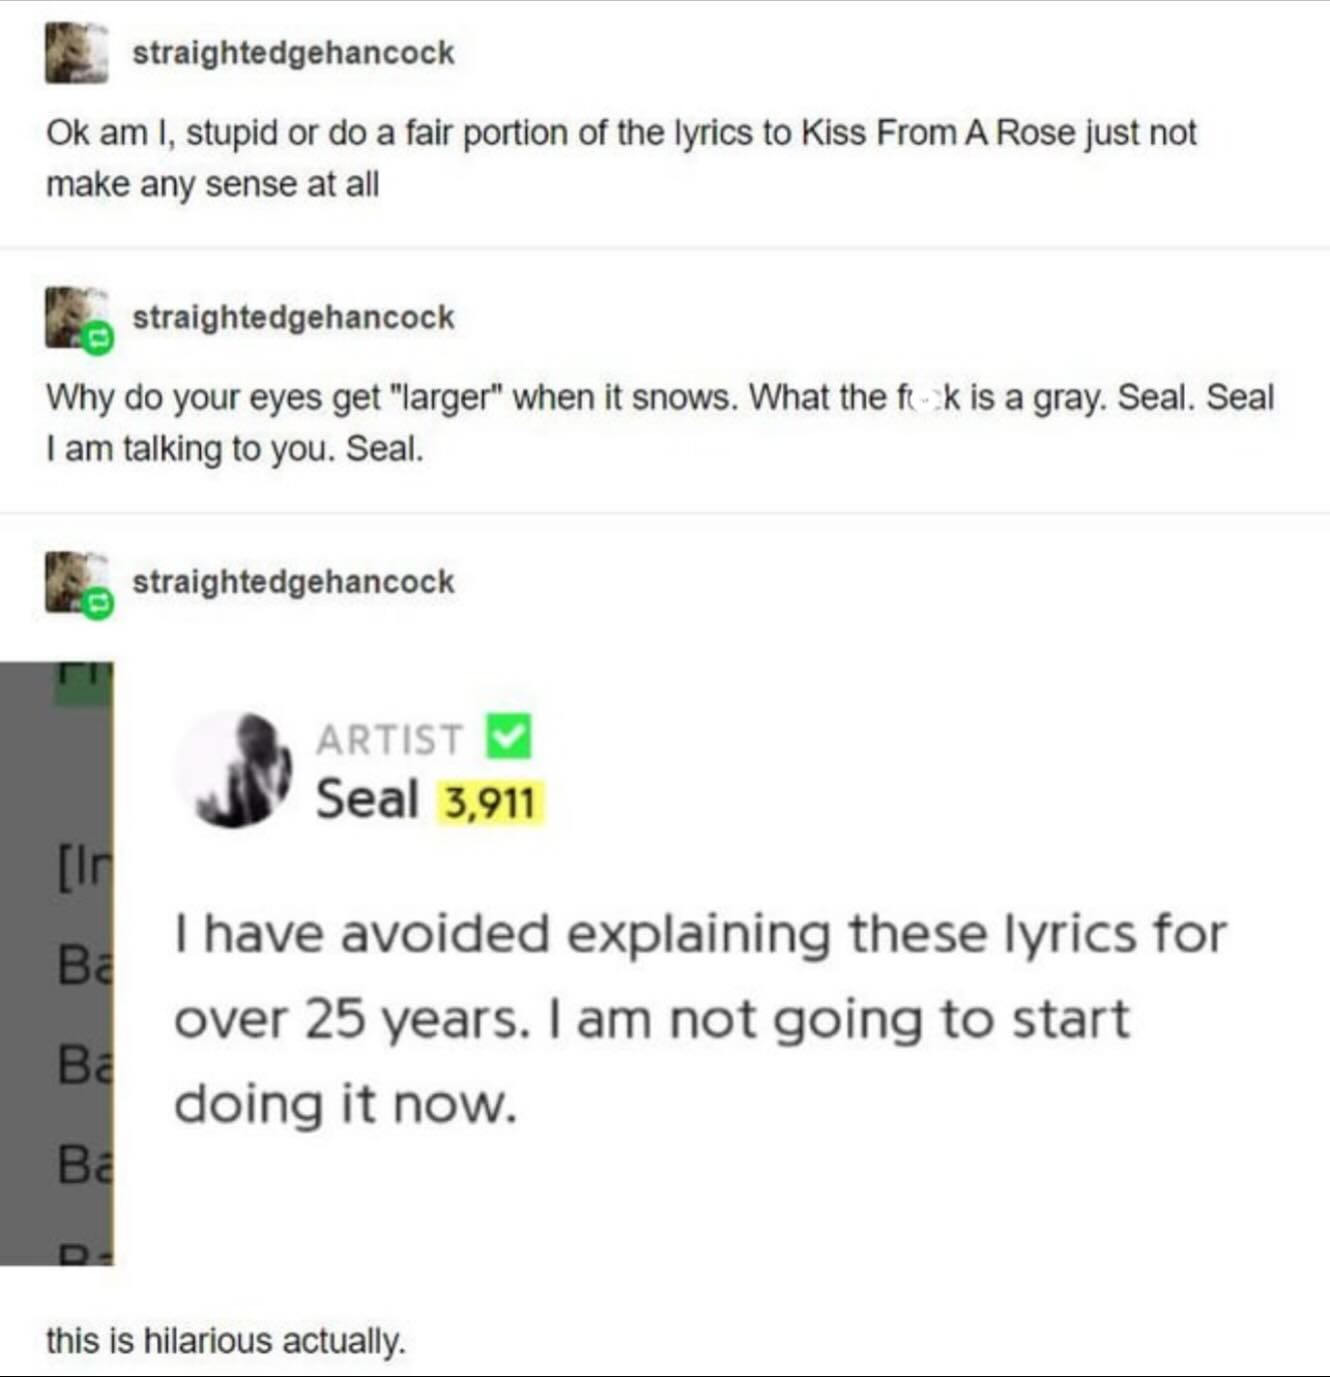This screenshot has height=1377, width=1330.
Task: Click the green verified artist checkmark
Action: [x=509, y=737]
